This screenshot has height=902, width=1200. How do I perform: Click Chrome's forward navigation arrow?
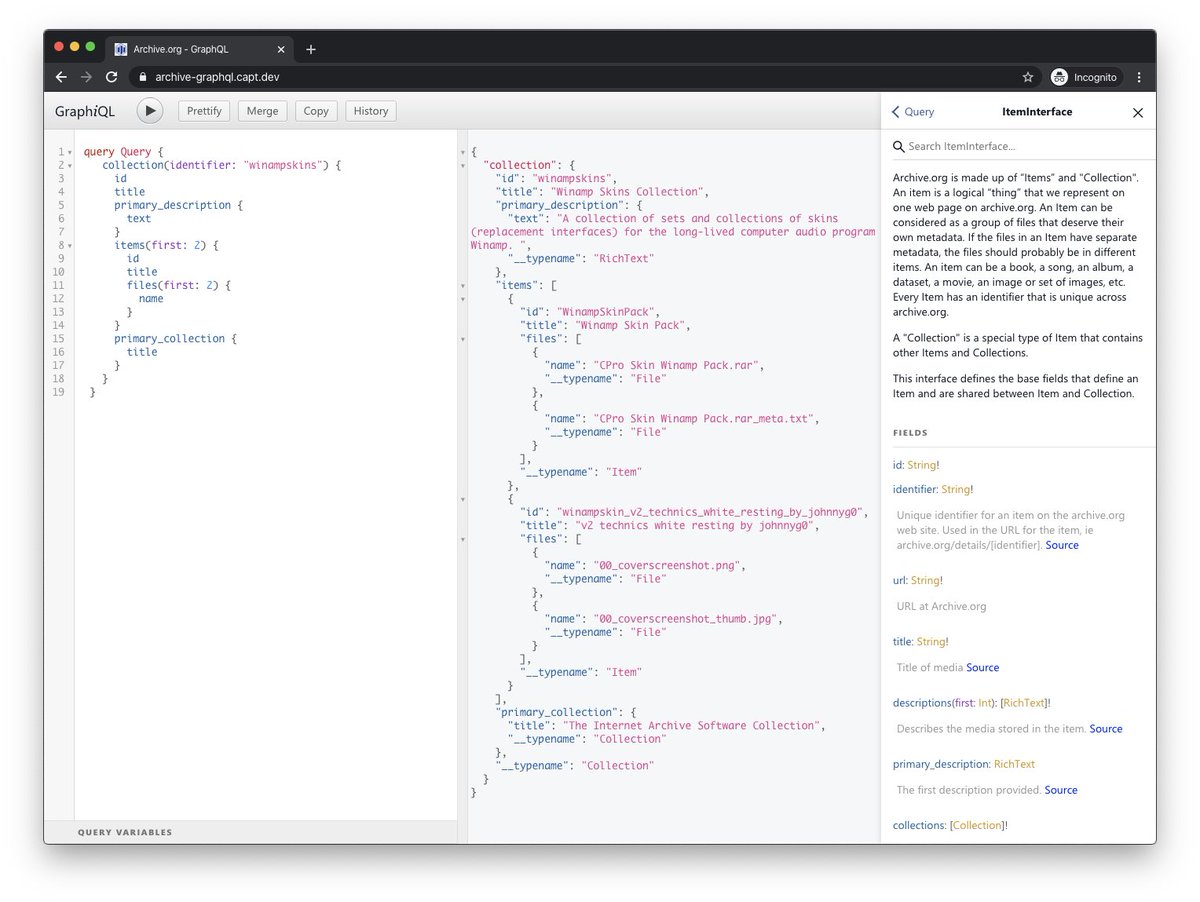87,77
